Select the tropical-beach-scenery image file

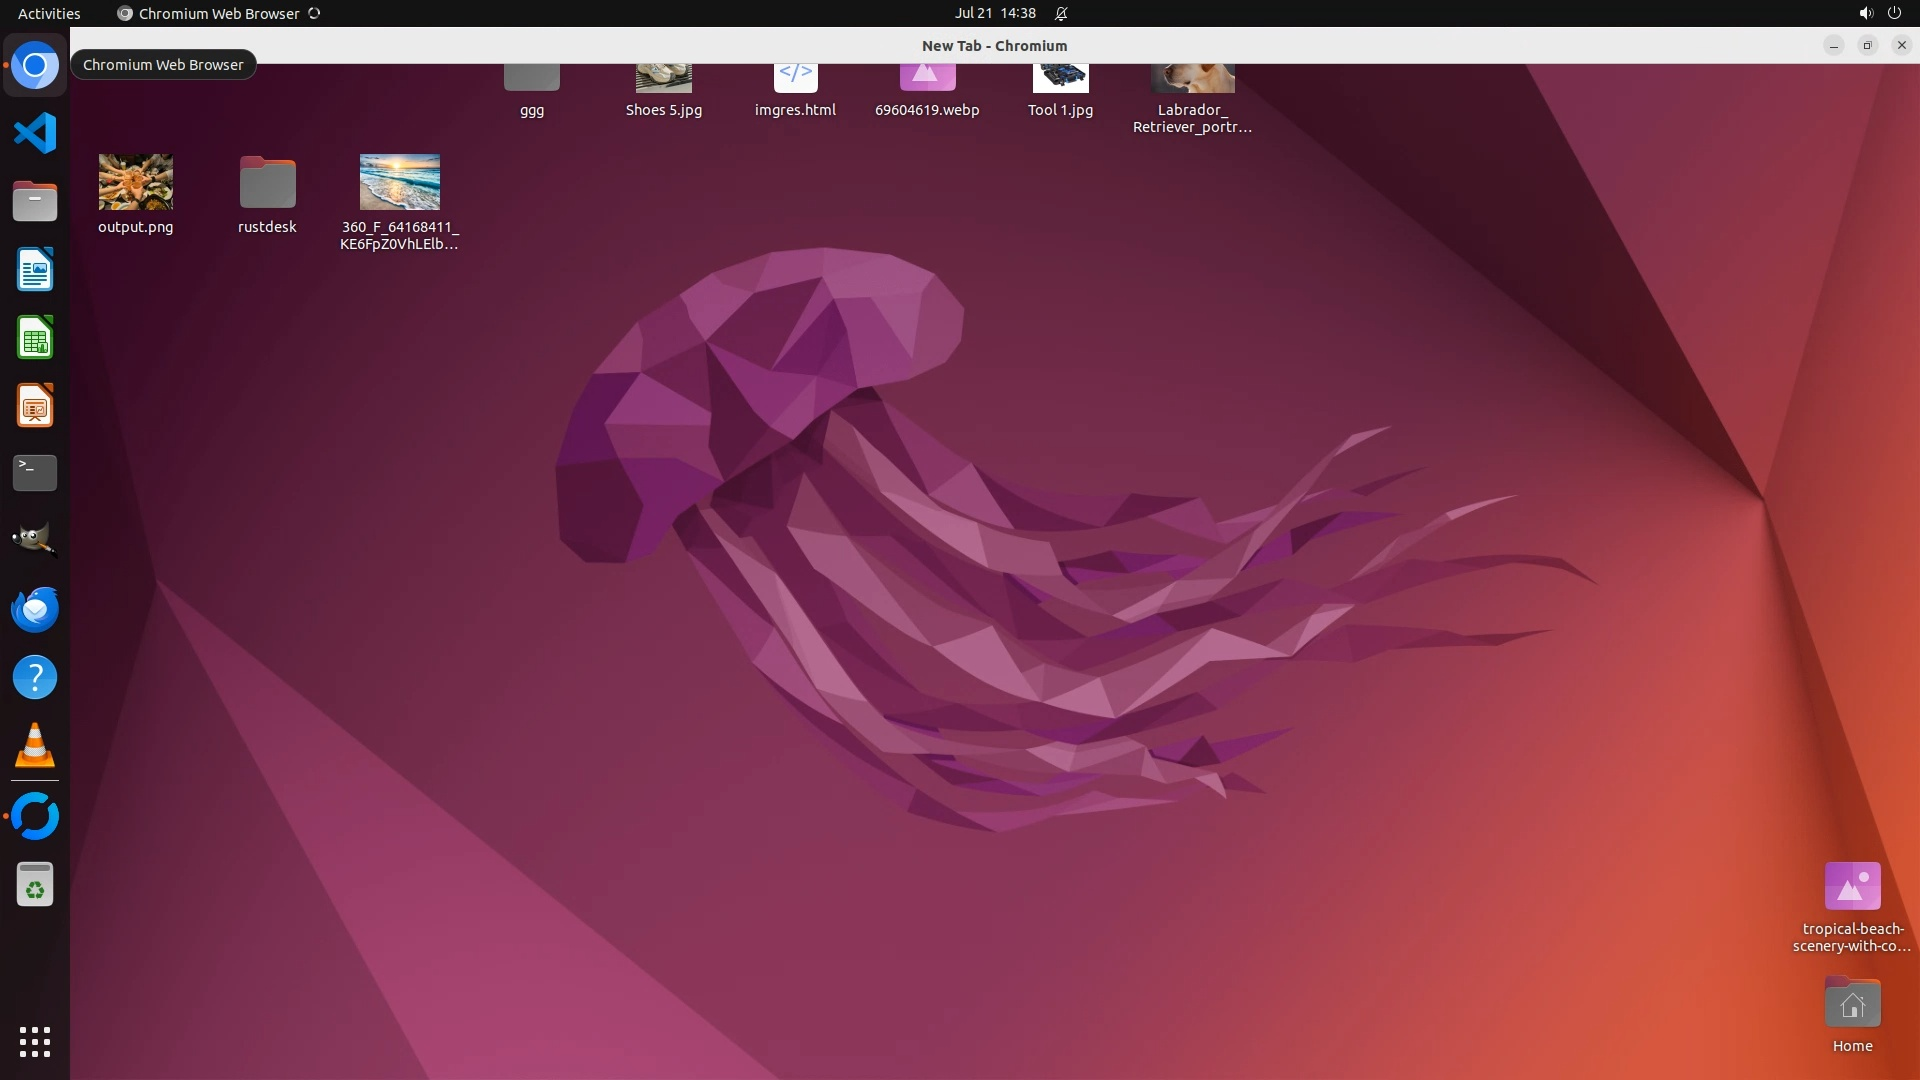(1852, 887)
